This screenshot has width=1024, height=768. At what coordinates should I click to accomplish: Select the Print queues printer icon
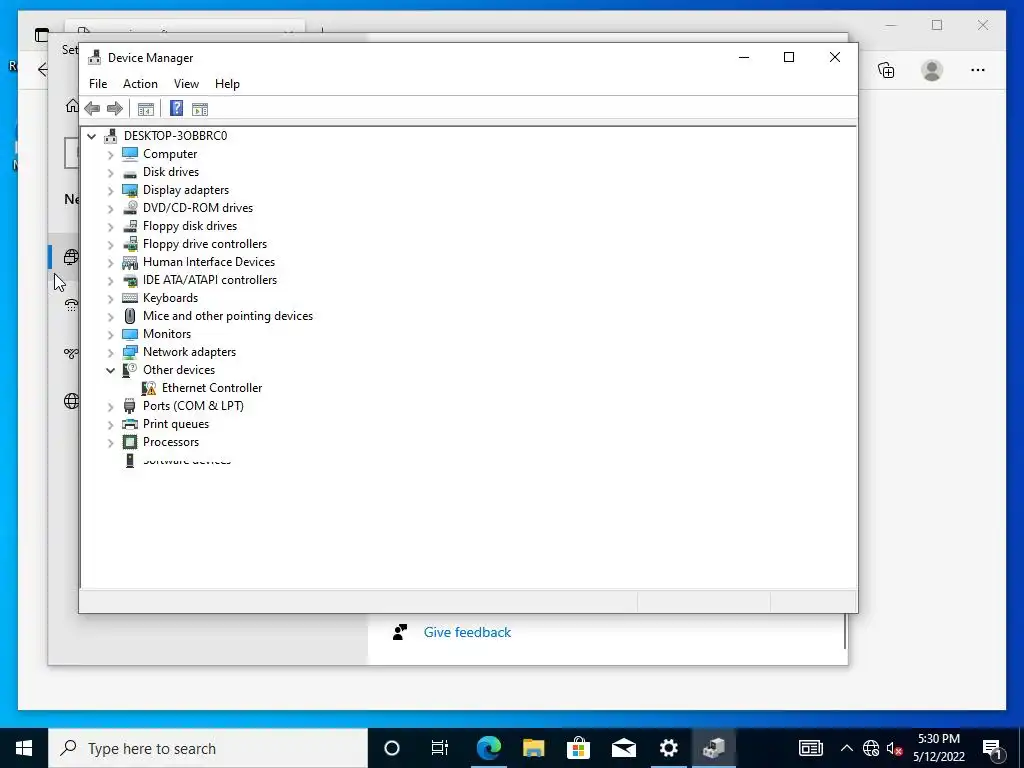[130, 424]
